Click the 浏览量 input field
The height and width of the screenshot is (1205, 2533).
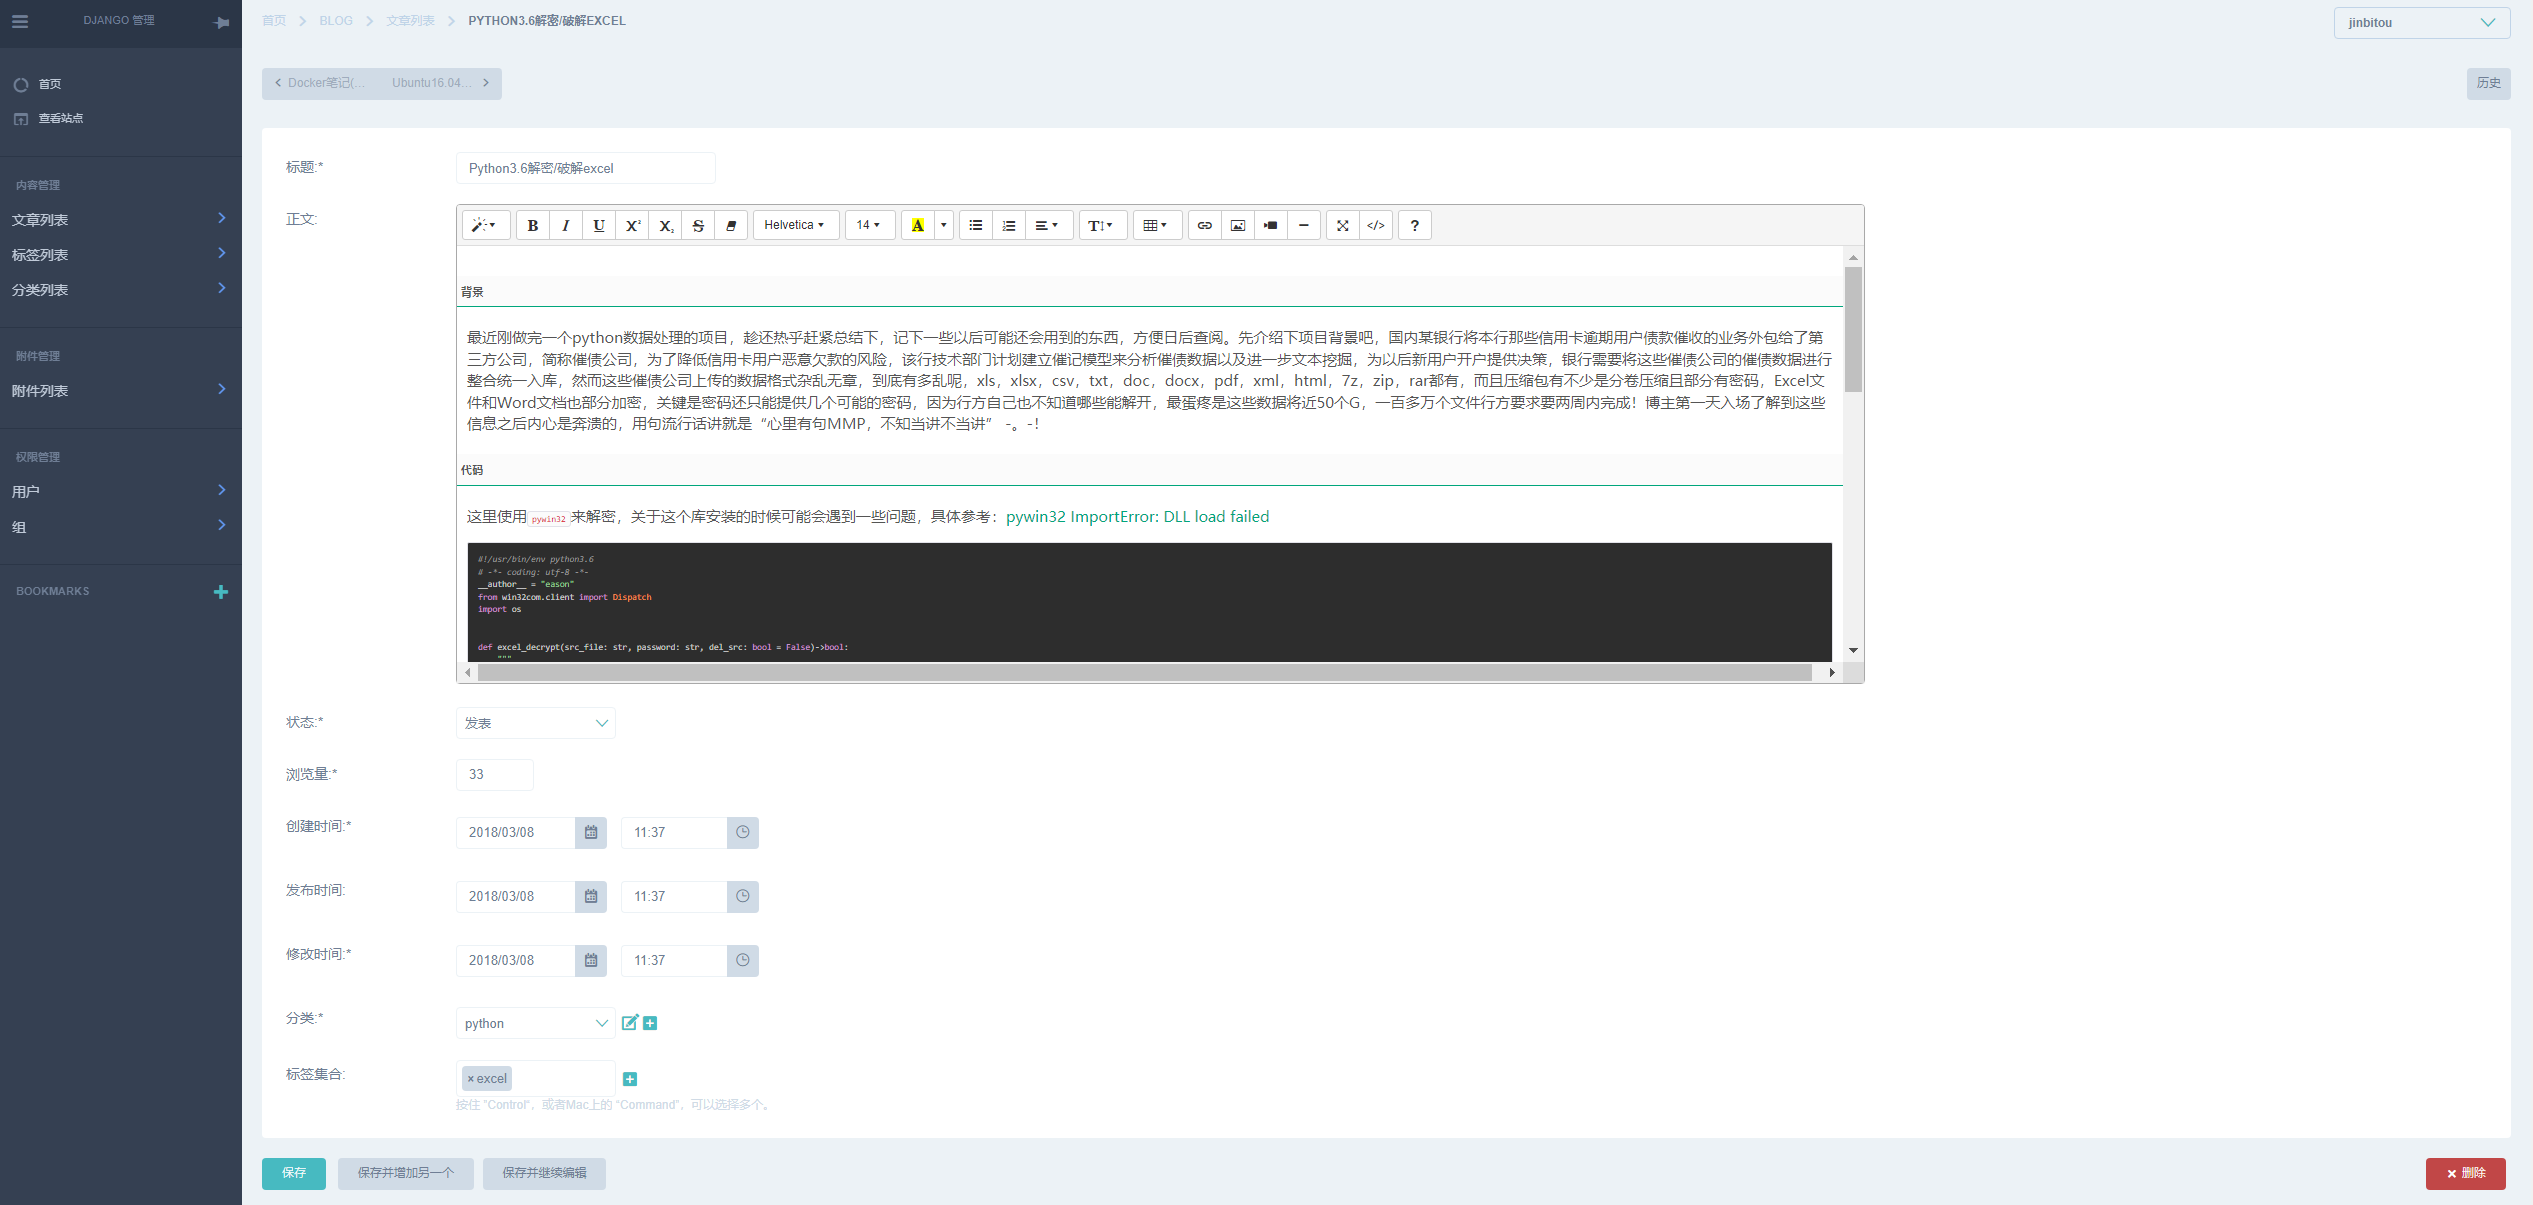coord(494,775)
